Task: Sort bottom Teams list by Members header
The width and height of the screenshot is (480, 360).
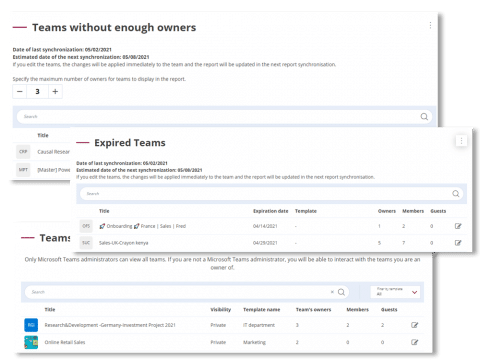Action: 357,310
